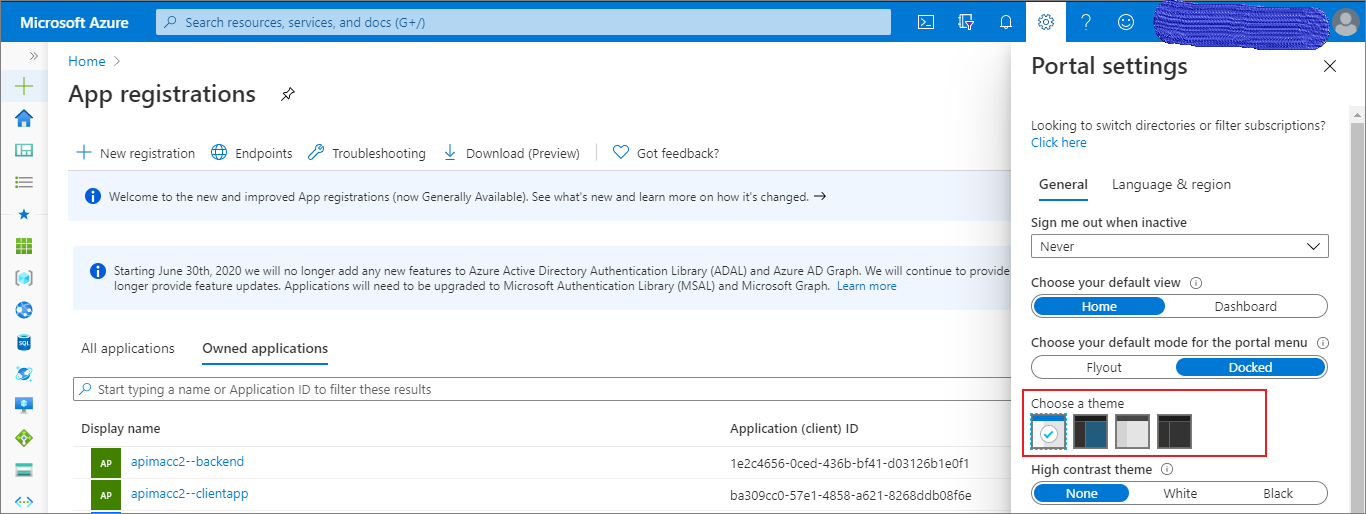This screenshot has height=514, width=1366.
Task: Expand the left portal menu chevrons
Action: (x=33, y=57)
